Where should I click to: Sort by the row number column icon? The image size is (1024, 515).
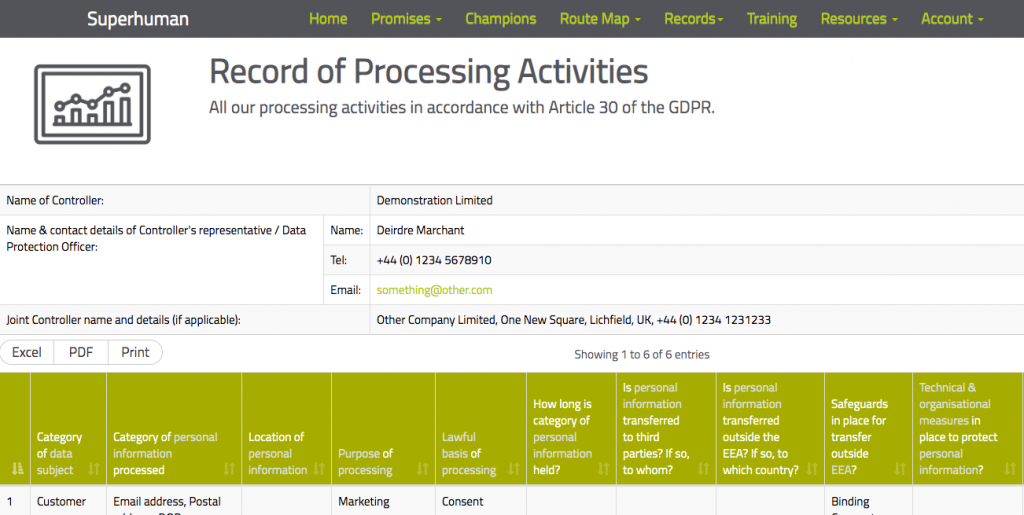coord(15,469)
